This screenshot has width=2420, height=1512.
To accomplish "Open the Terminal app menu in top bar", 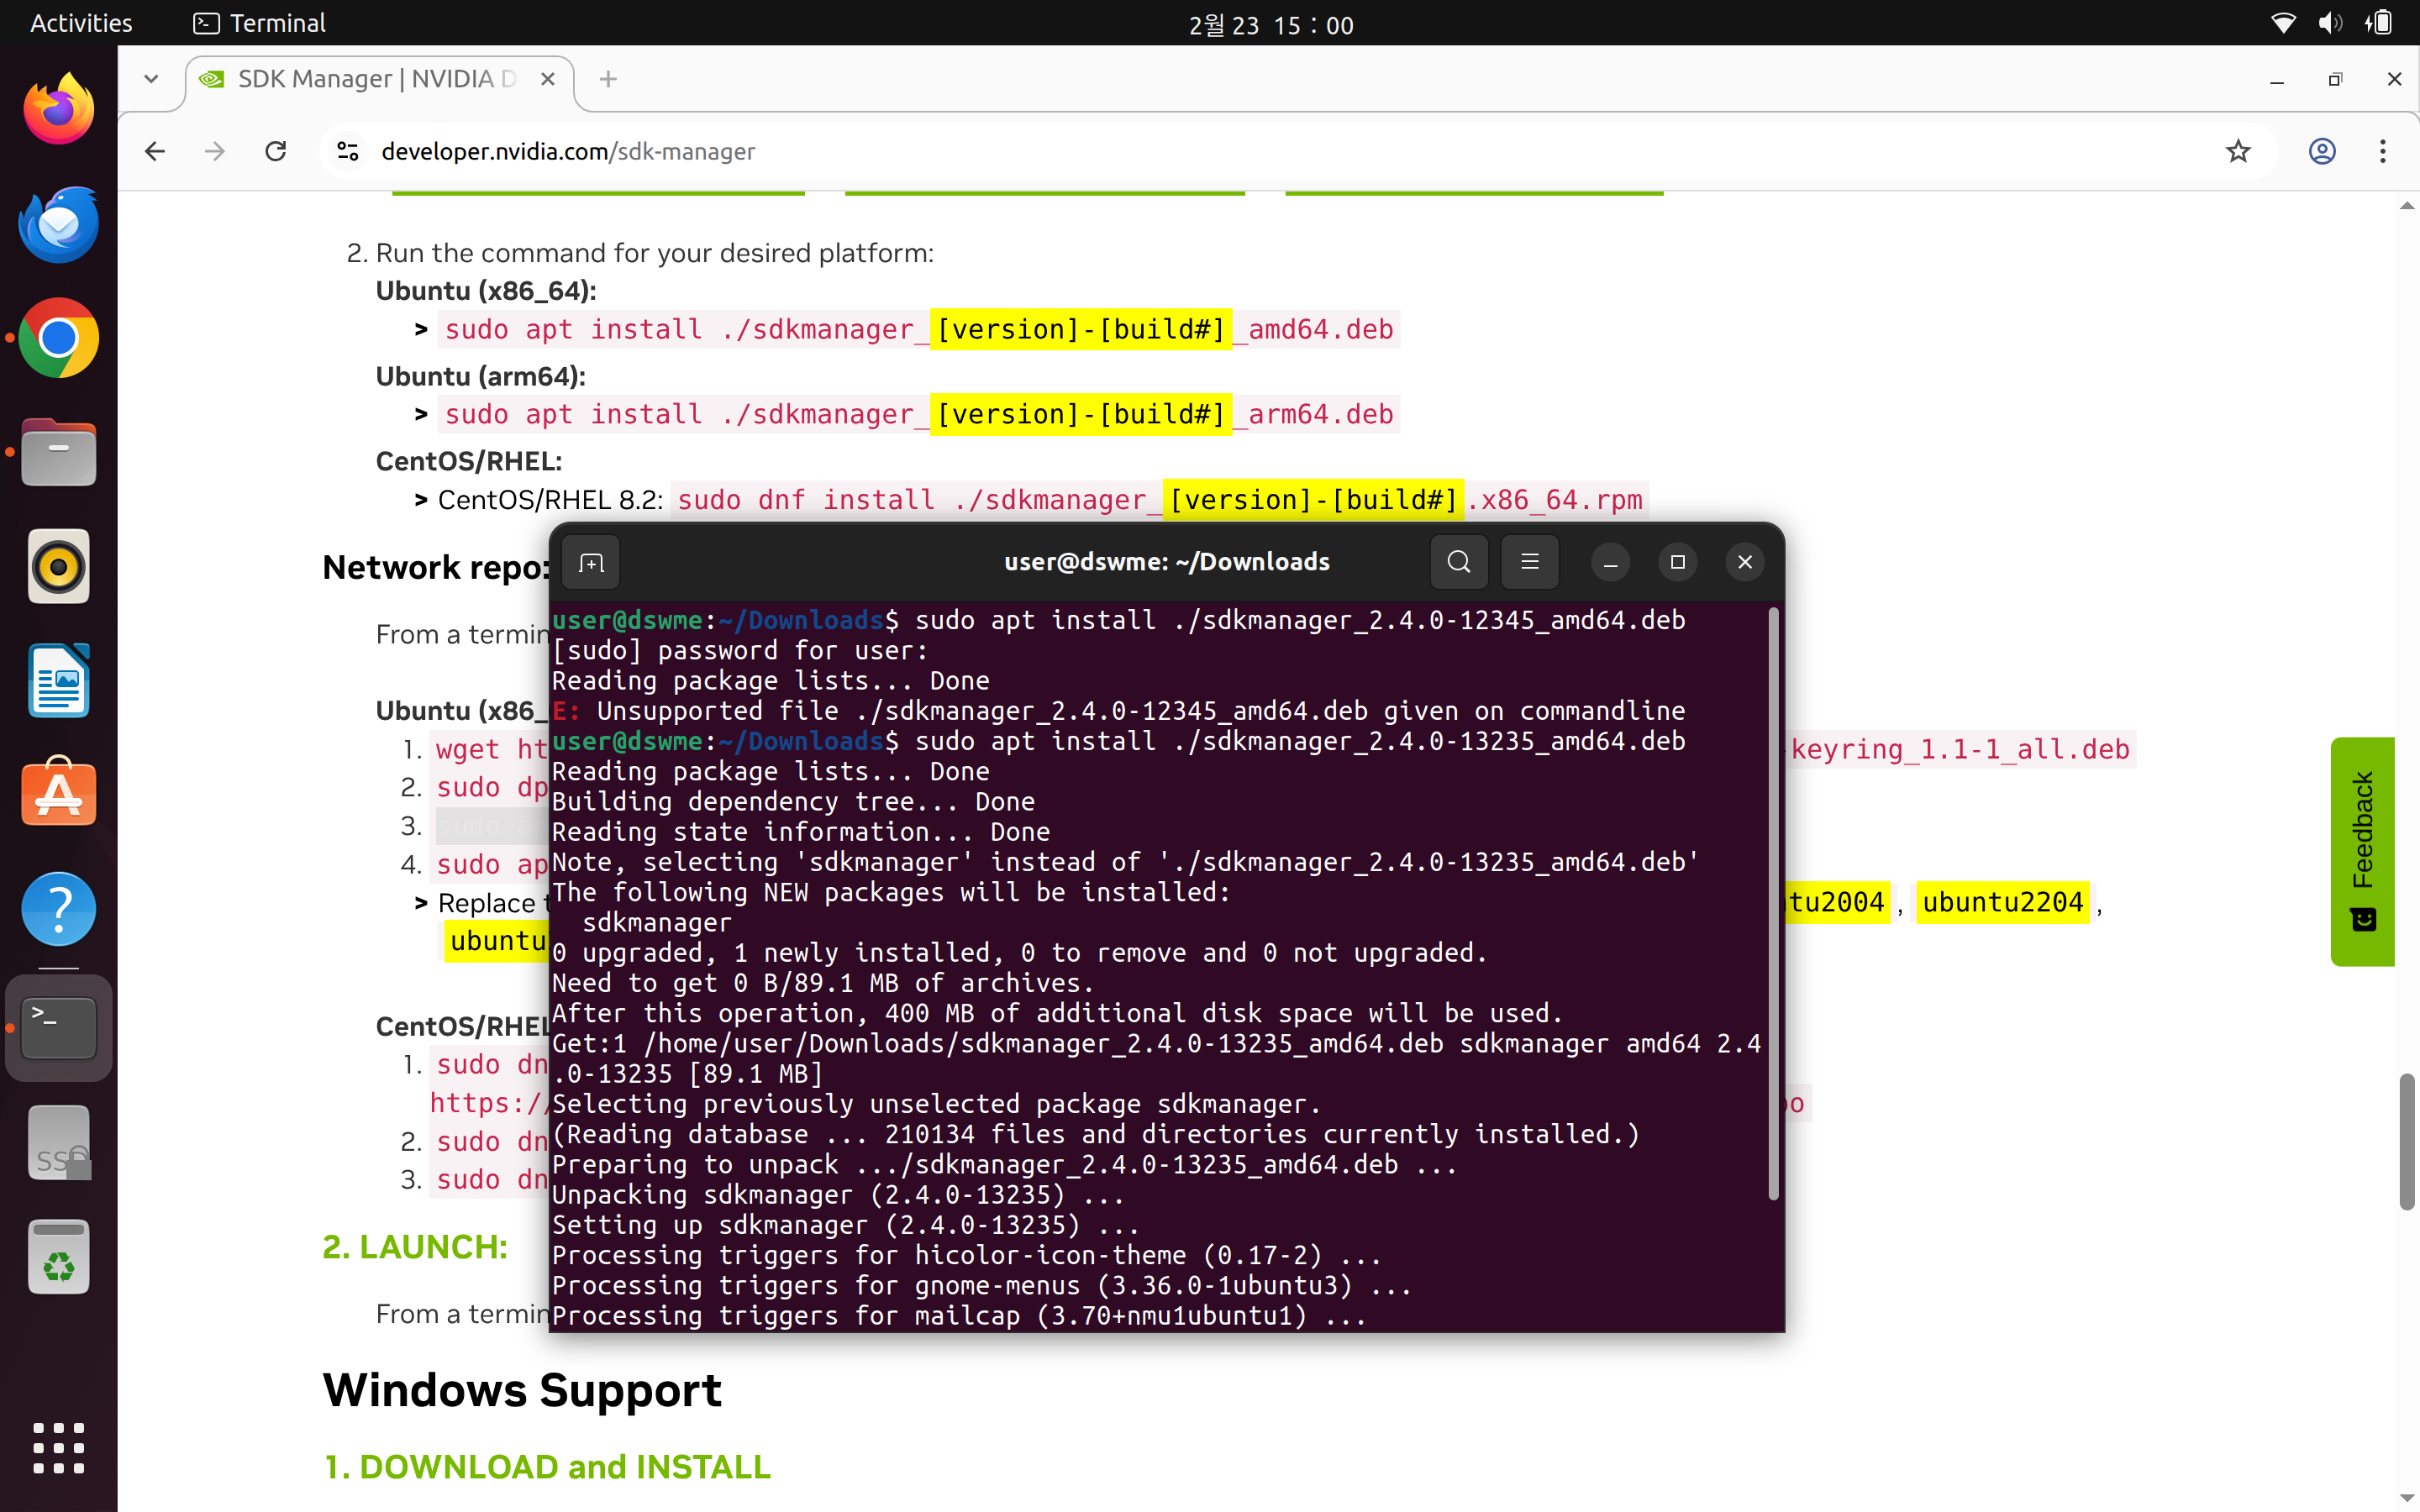I will 260,23.
